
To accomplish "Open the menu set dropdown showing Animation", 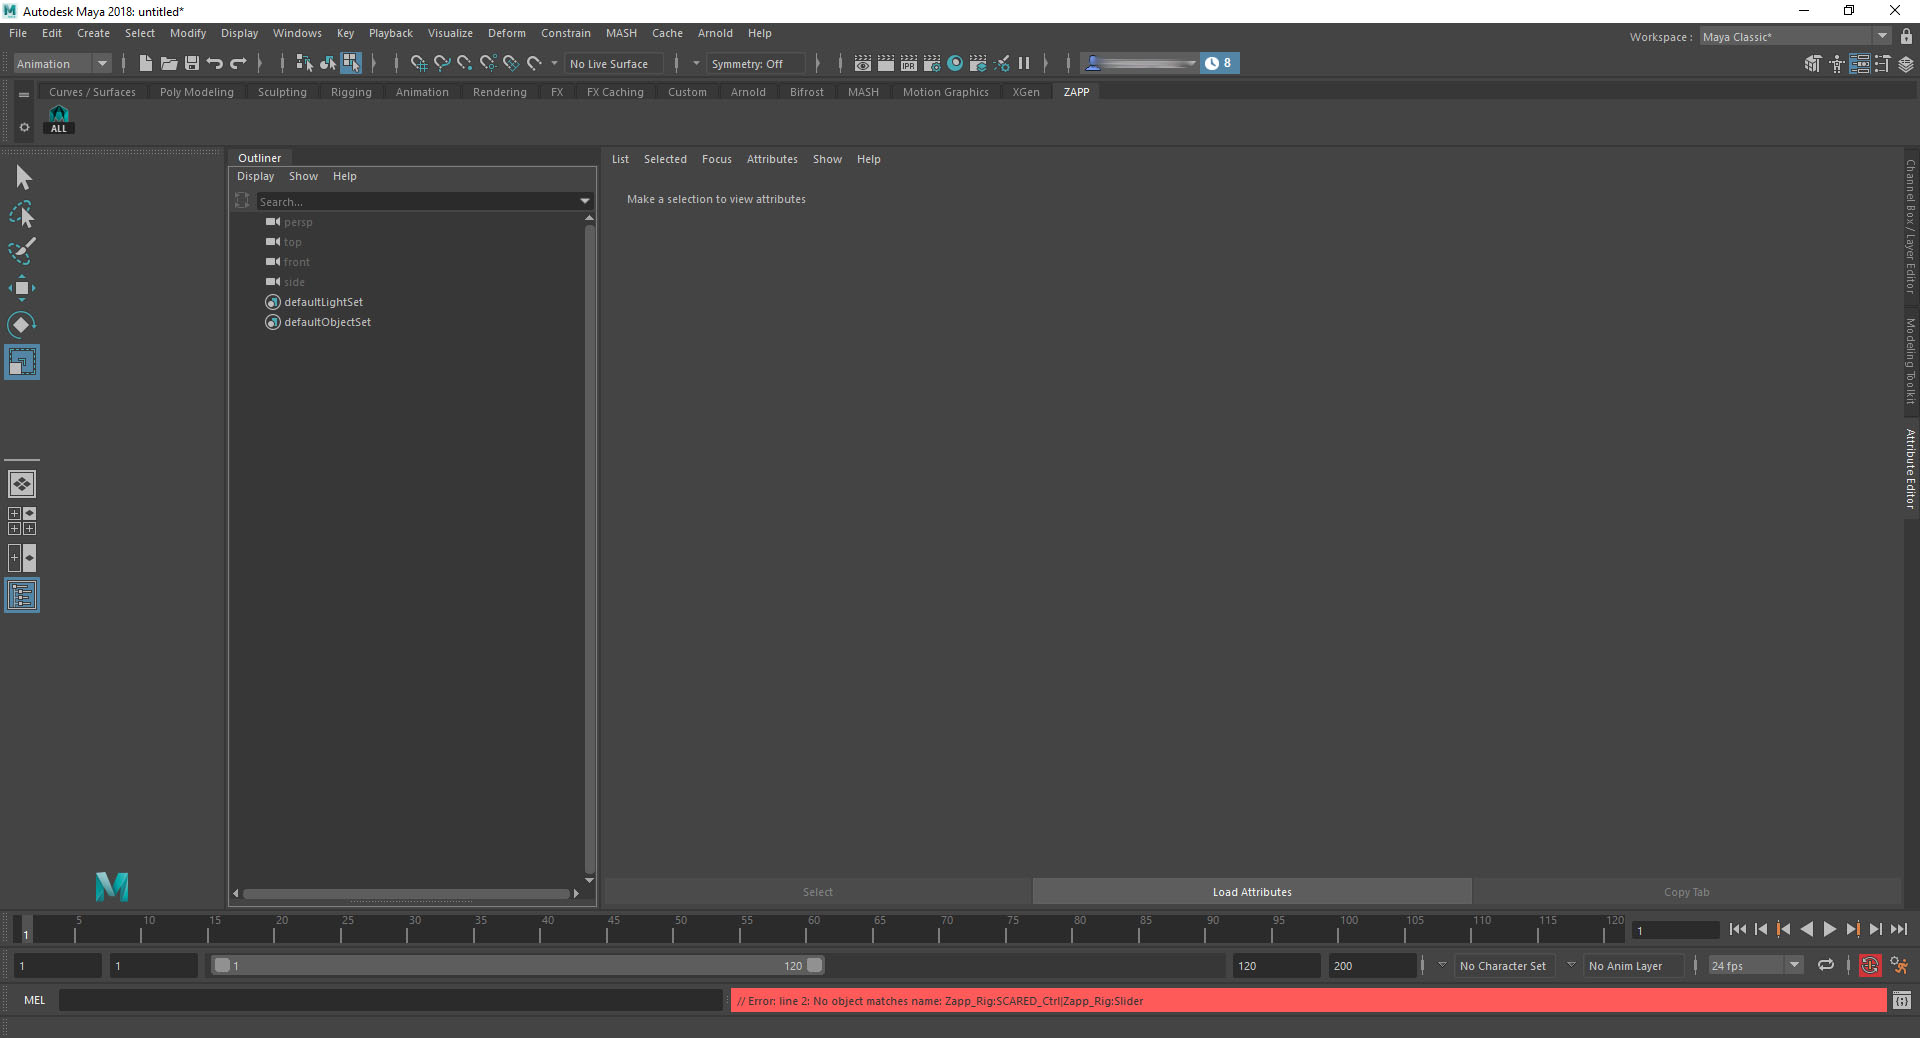I will (x=62, y=63).
